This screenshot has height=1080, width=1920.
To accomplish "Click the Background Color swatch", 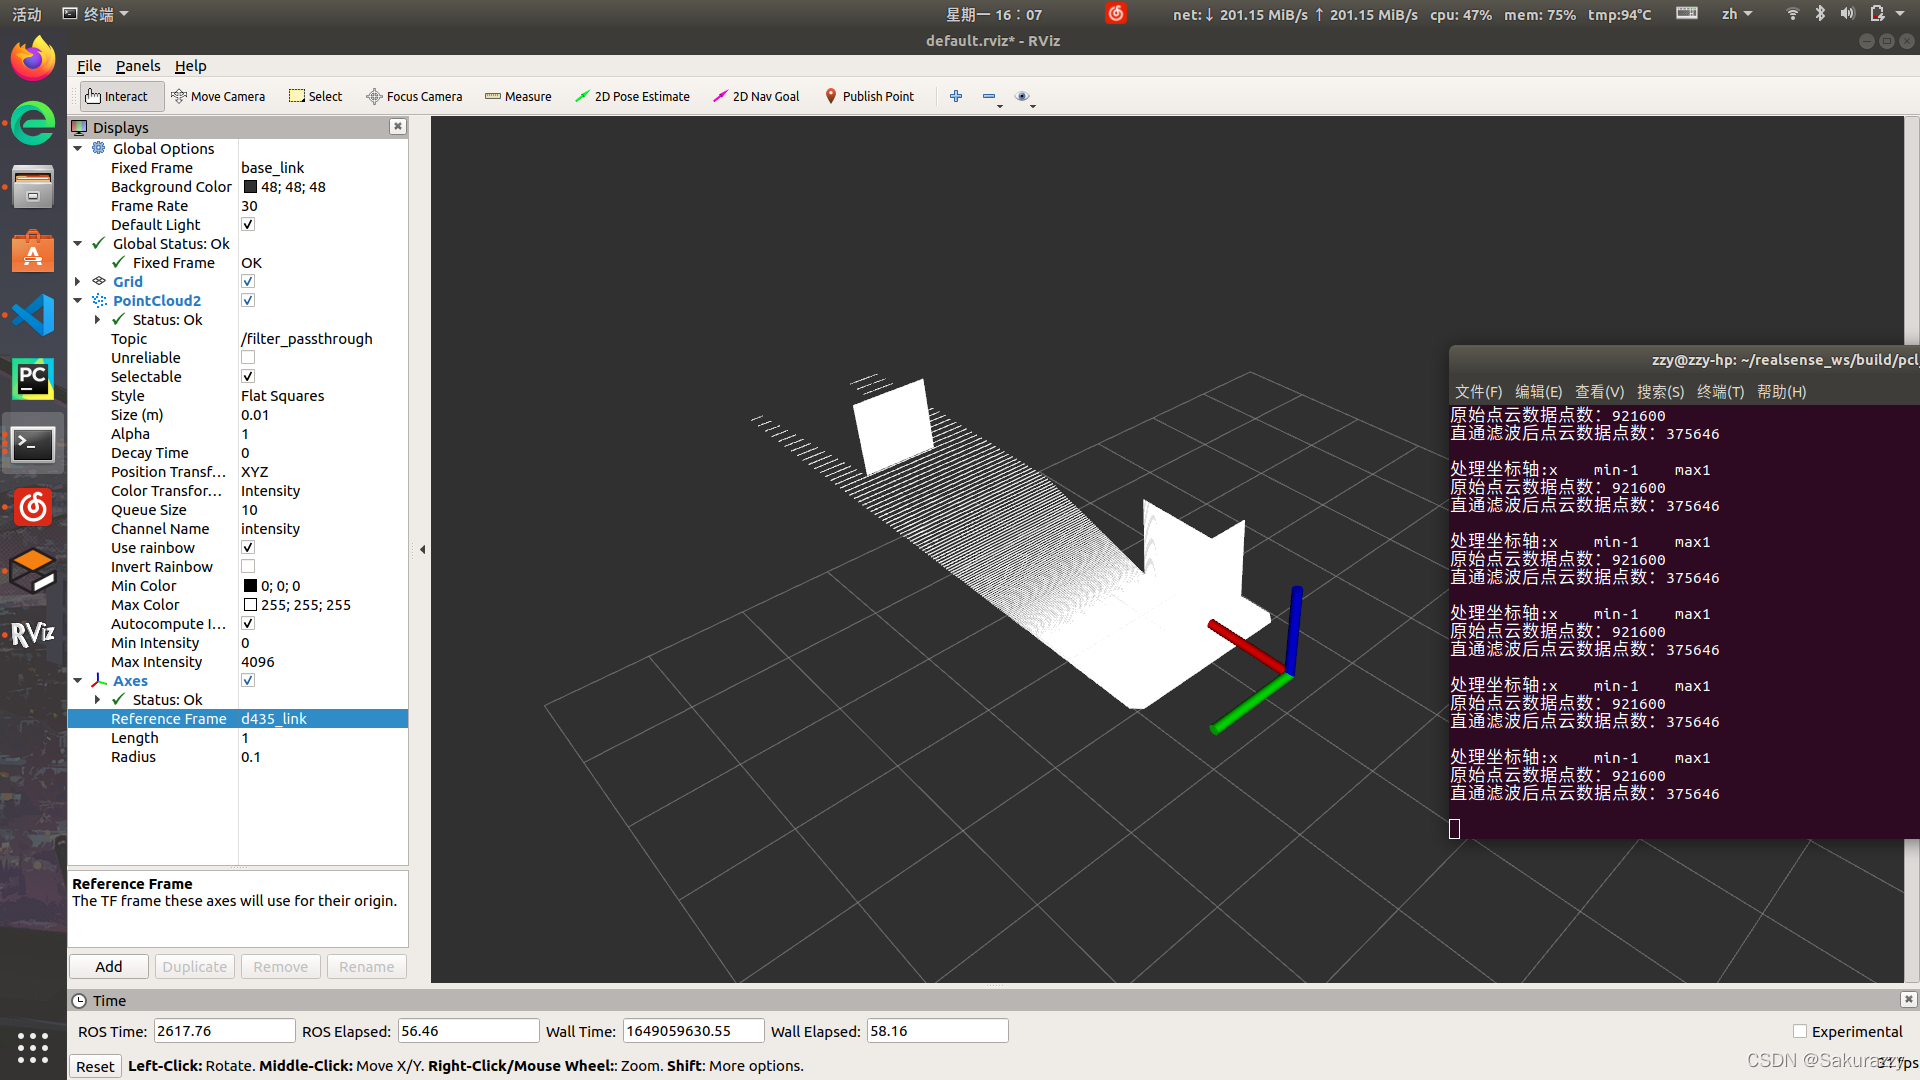I will 250,187.
